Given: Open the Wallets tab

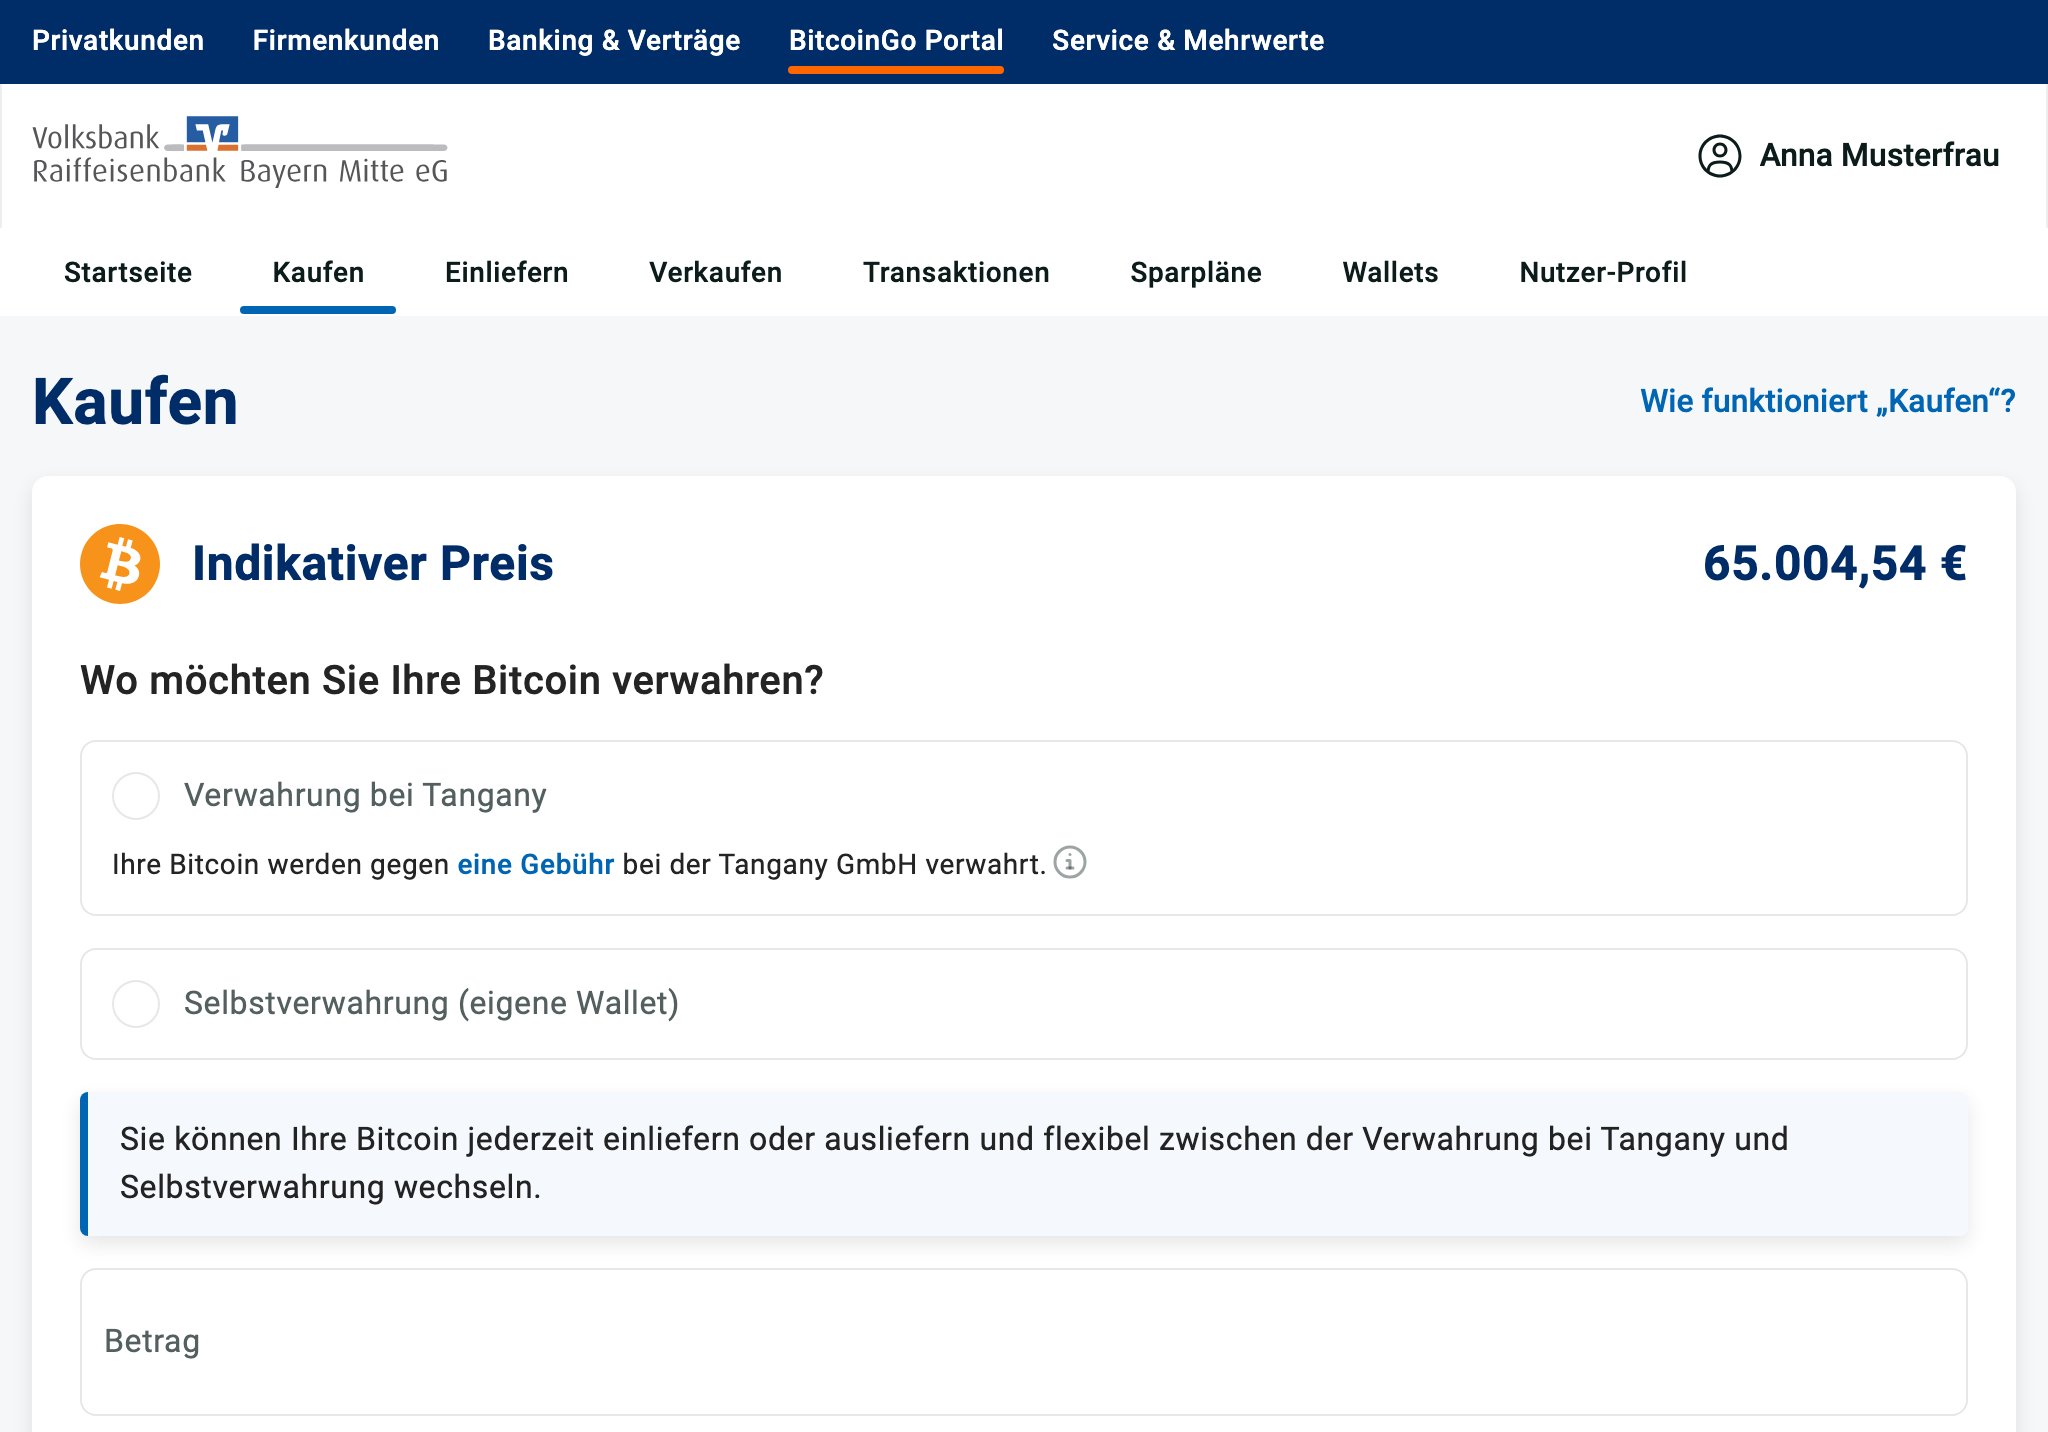Looking at the screenshot, I should coord(1390,272).
